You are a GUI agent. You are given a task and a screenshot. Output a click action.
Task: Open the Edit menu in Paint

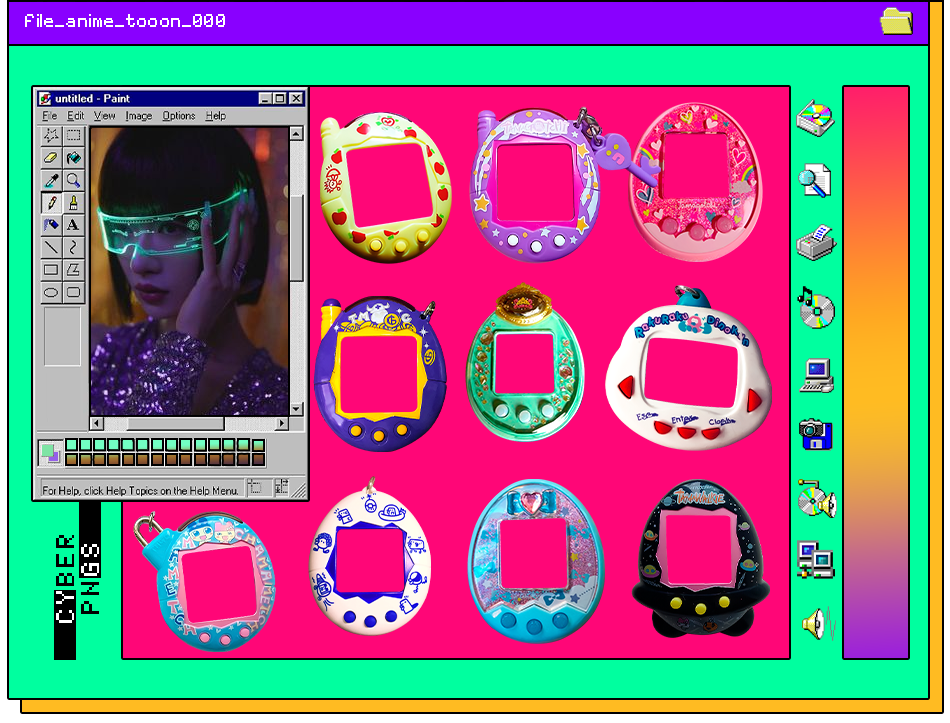(75, 116)
